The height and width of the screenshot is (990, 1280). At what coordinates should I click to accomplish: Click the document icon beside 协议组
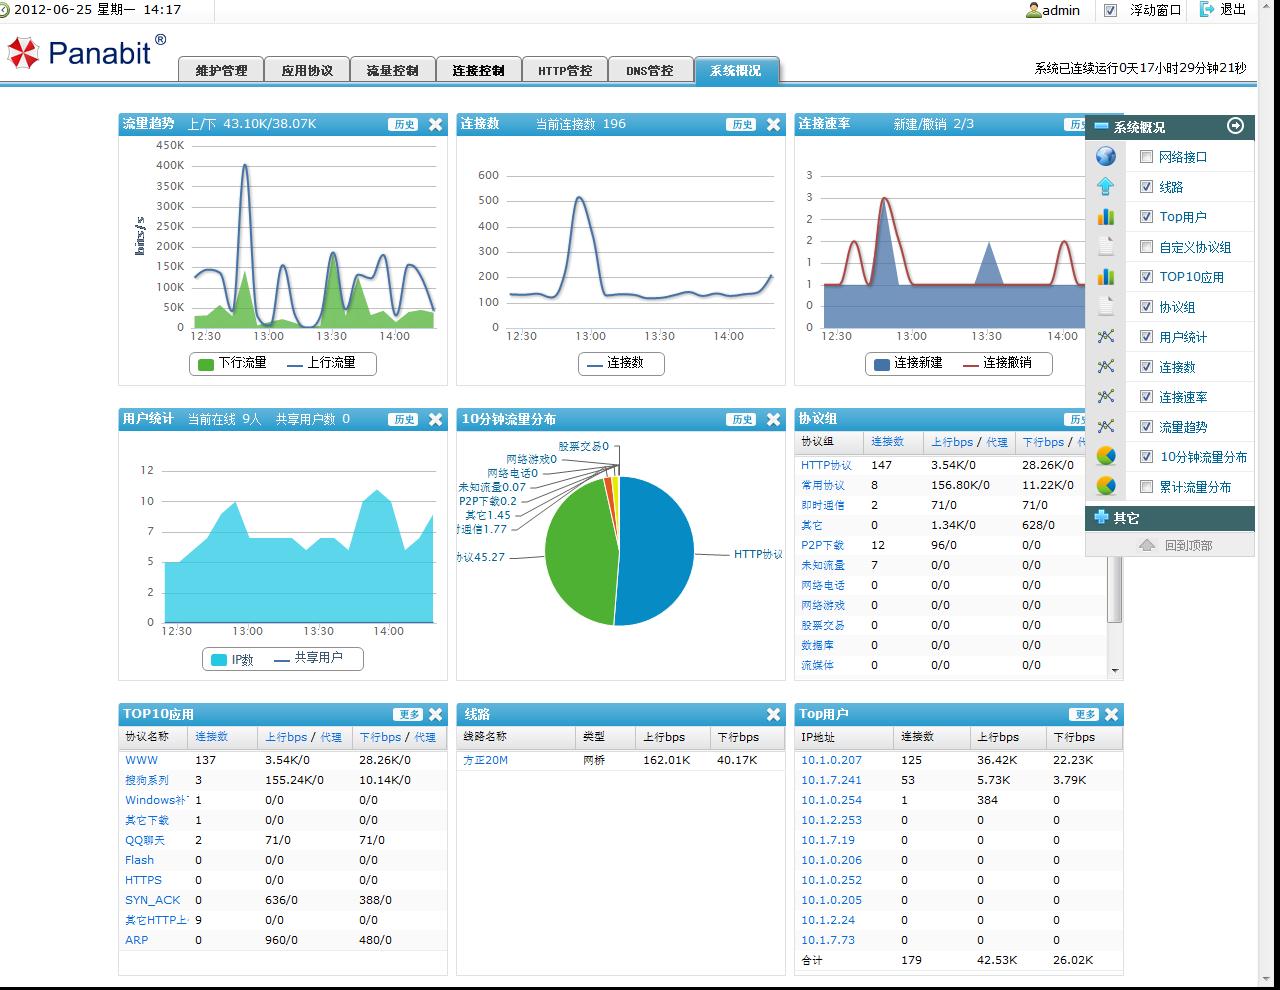[1106, 306]
